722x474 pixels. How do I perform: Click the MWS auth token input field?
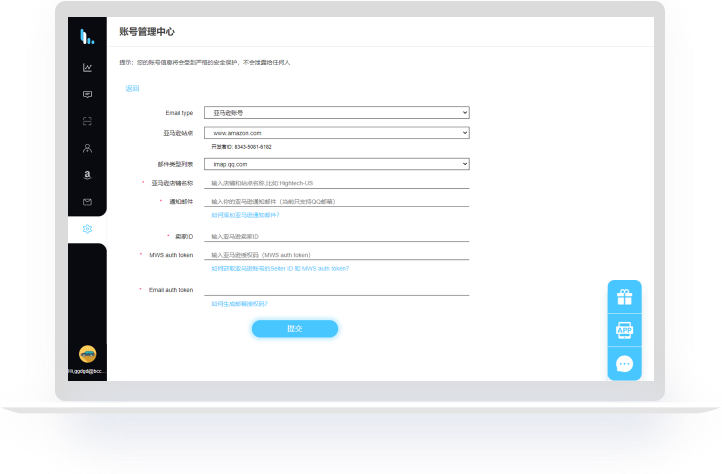tap(337, 255)
